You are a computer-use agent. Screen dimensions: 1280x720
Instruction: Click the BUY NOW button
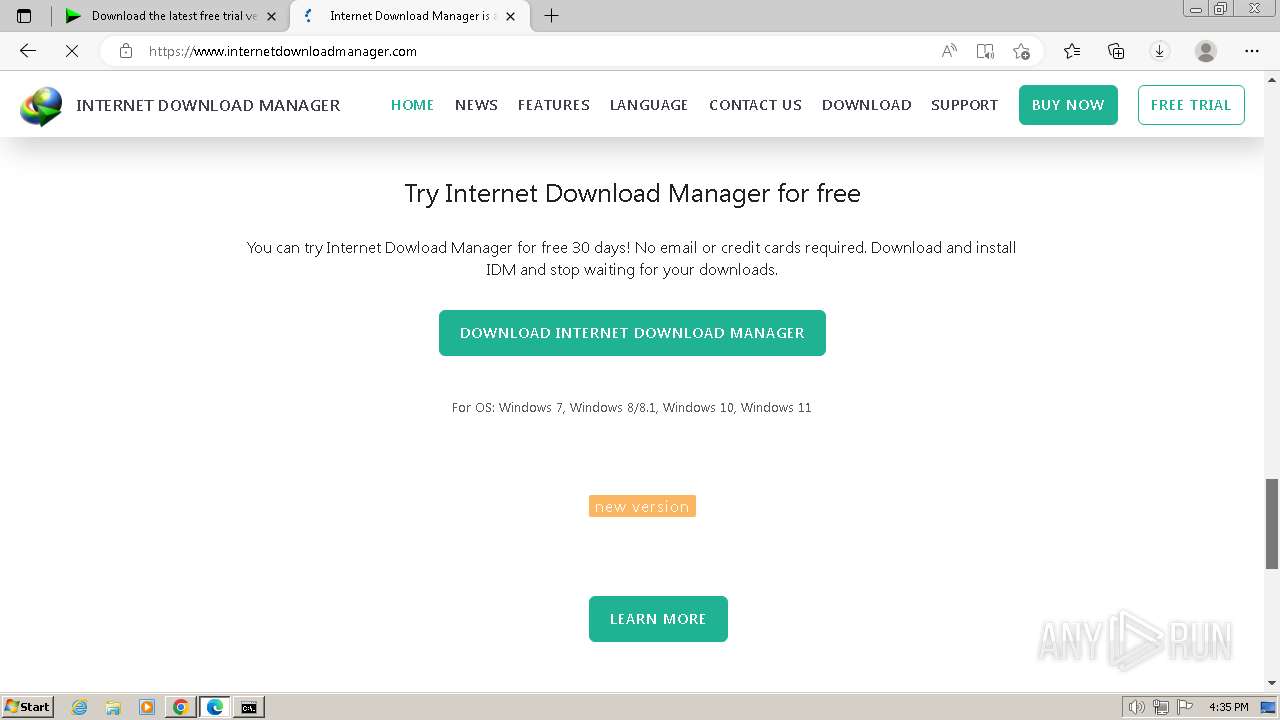click(1068, 105)
